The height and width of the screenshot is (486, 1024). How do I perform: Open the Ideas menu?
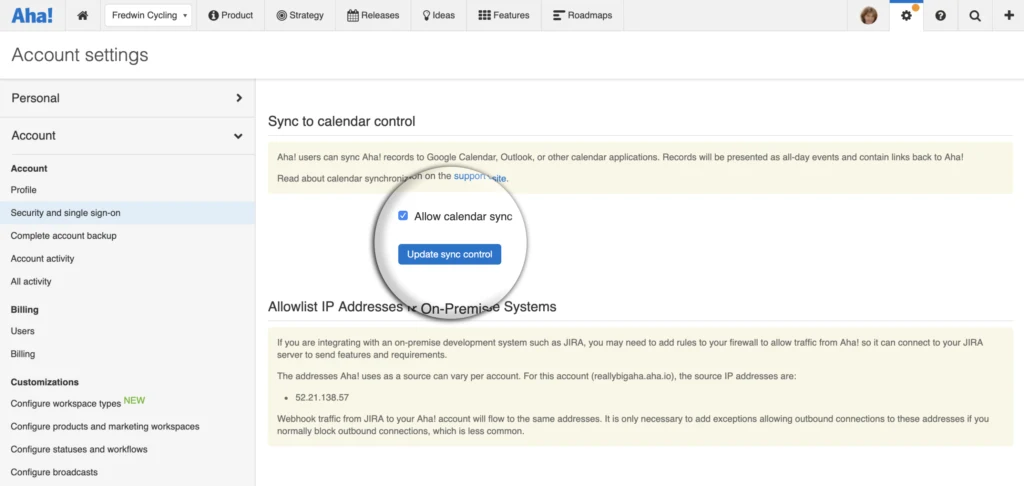click(x=439, y=15)
